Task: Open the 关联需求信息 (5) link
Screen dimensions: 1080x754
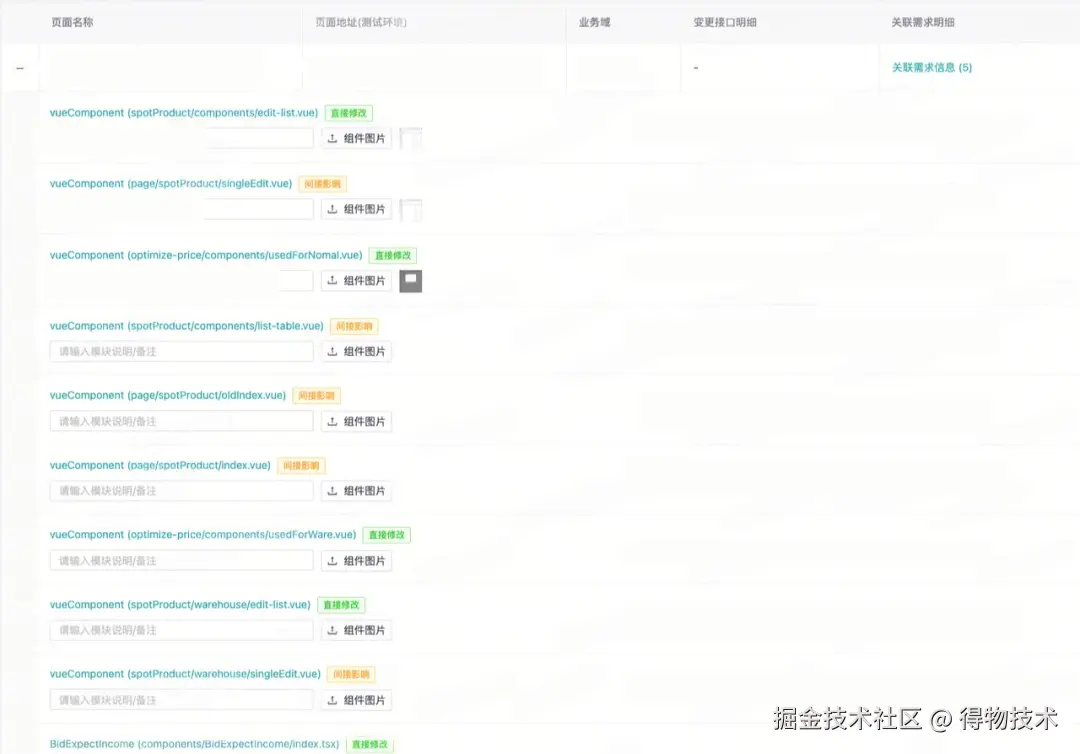Action: (x=930, y=67)
